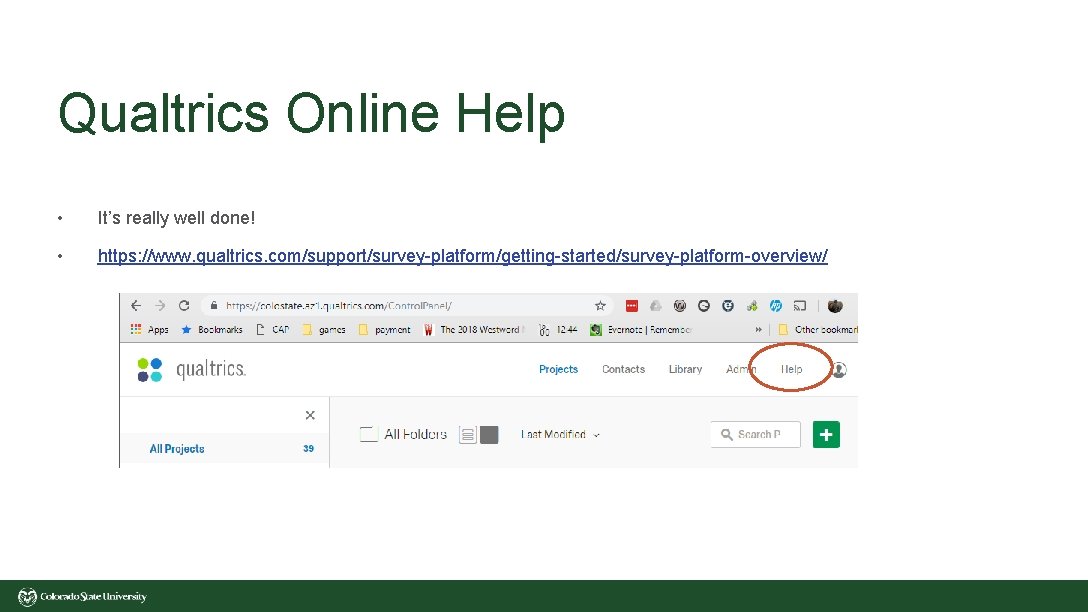Switch to the Library tab
The width and height of the screenshot is (1088, 612).
point(686,369)
